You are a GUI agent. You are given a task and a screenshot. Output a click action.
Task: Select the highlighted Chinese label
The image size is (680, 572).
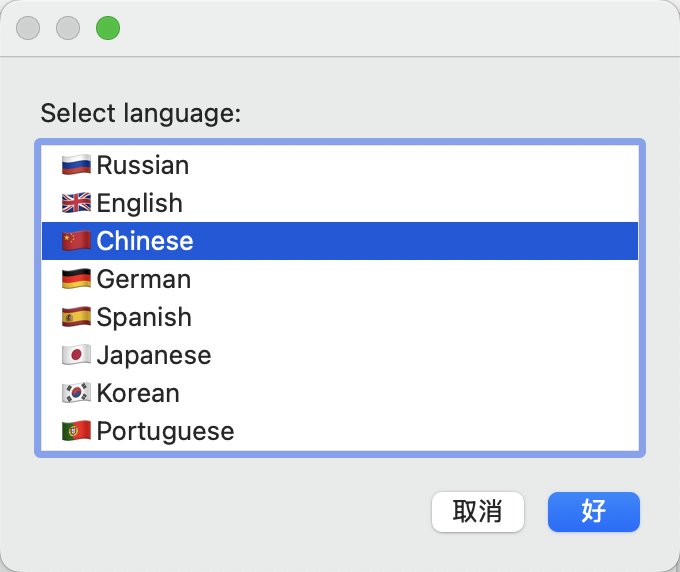(x=145, y=241)
